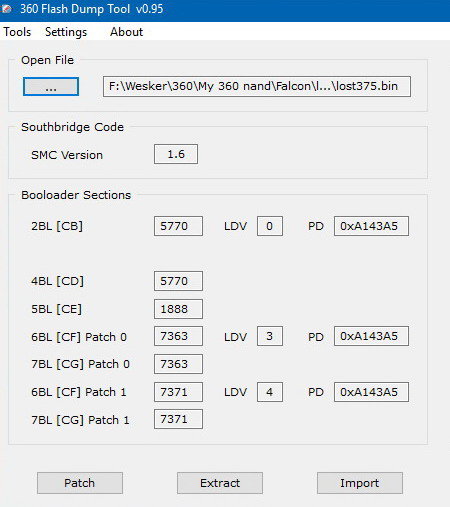450x507 pixels.
Task: Click the Extract button
Action: click(x=220, y=483)
